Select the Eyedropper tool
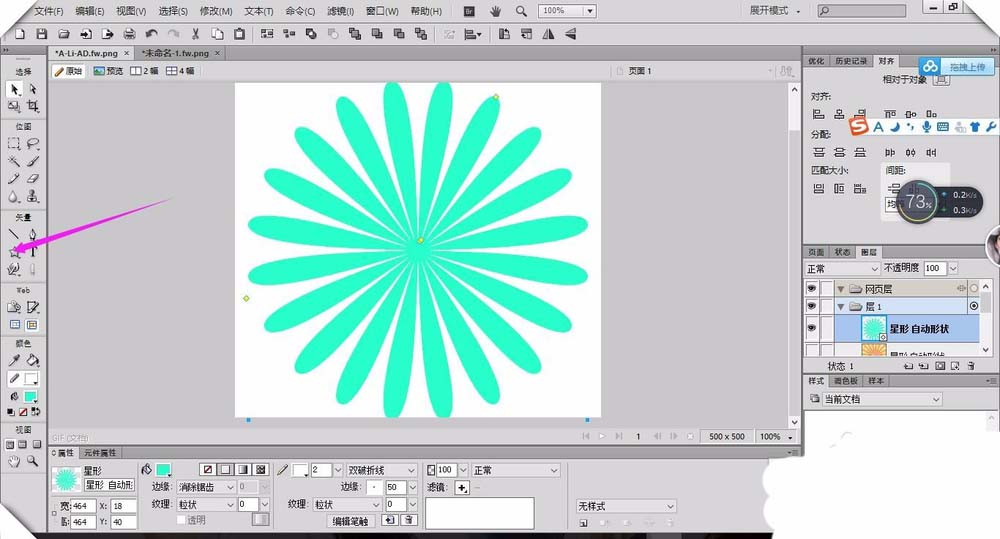Image resolution: width=1000 pixels, height=539 pixels. point(14,360)
